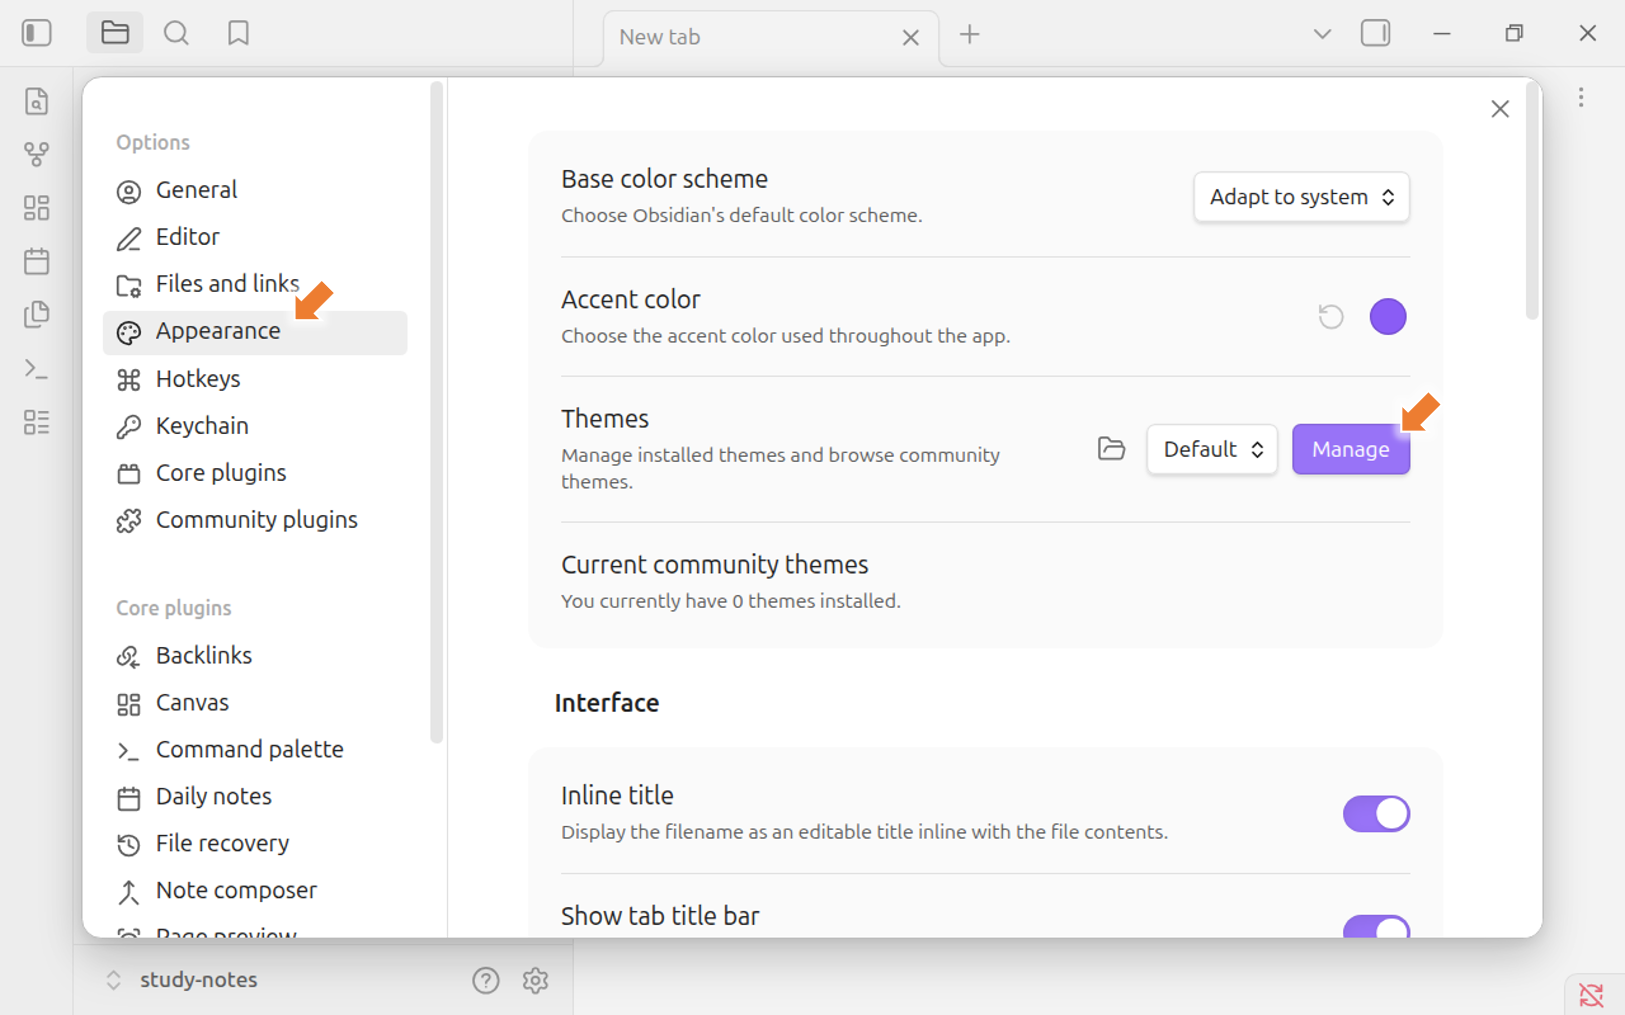Screen dimensions: 1625x1015
Task: Open the tab list chevron dropdown
Action: pos(1322,34)
